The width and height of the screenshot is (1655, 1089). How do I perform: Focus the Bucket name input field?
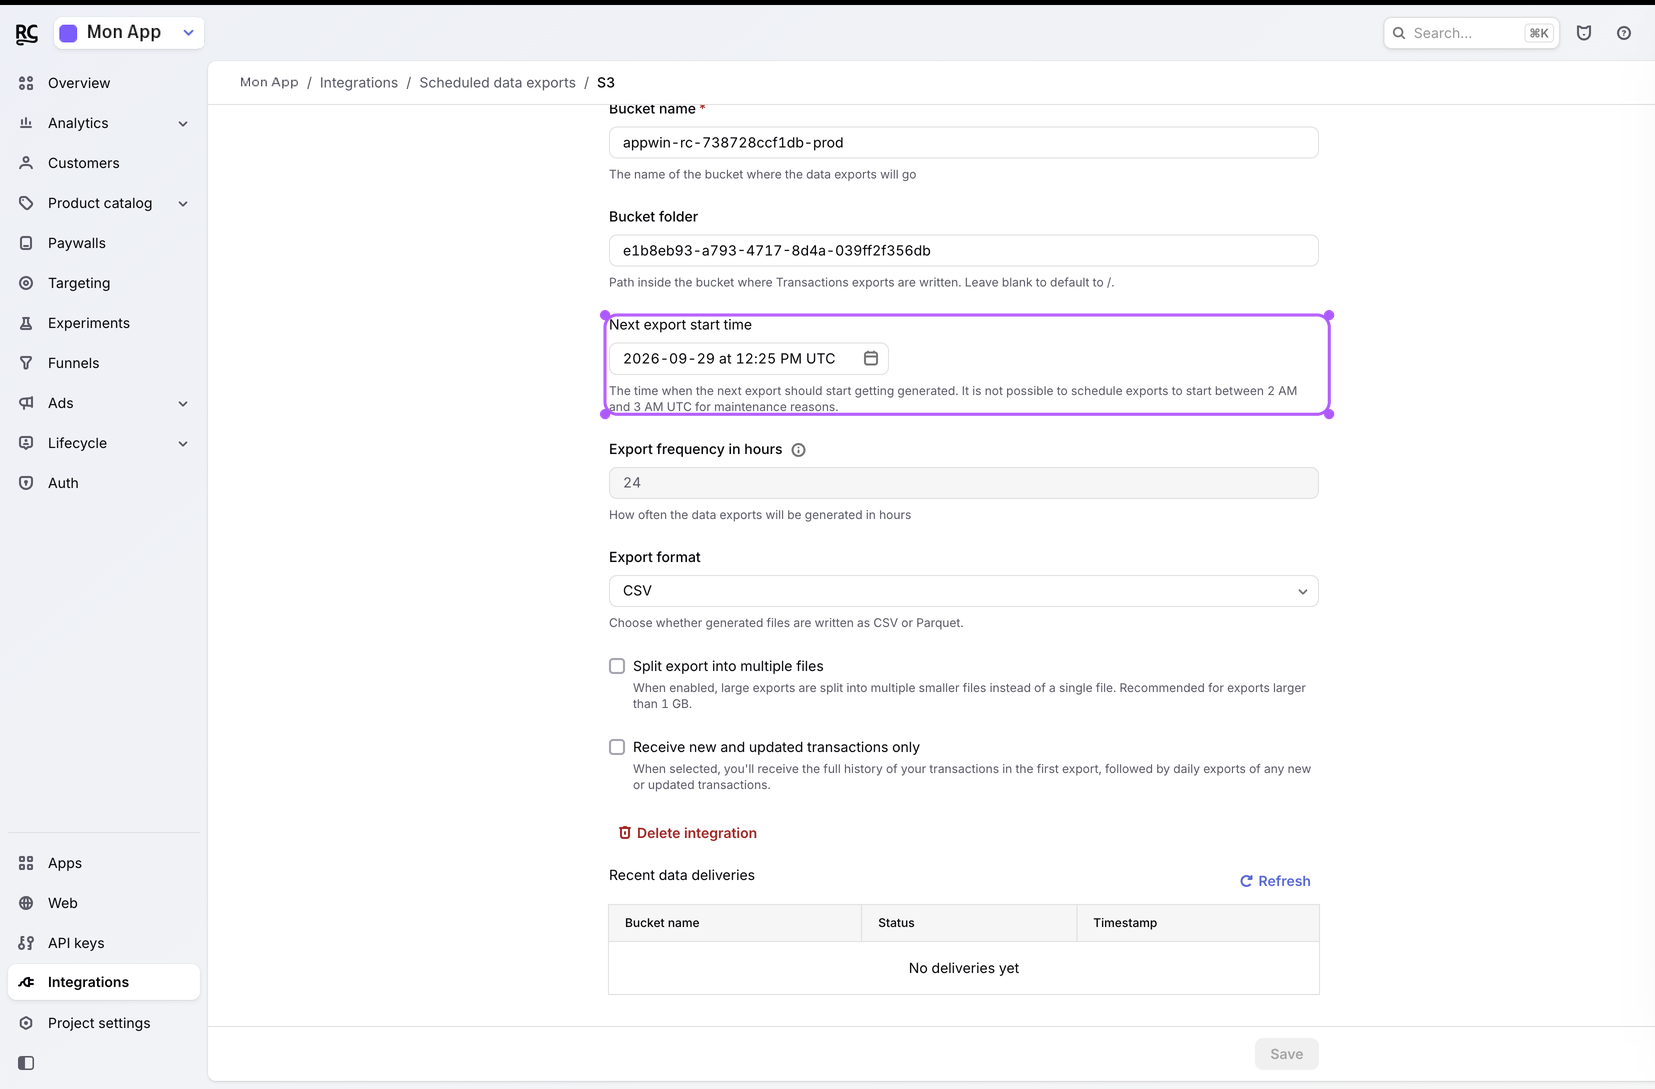964,143
